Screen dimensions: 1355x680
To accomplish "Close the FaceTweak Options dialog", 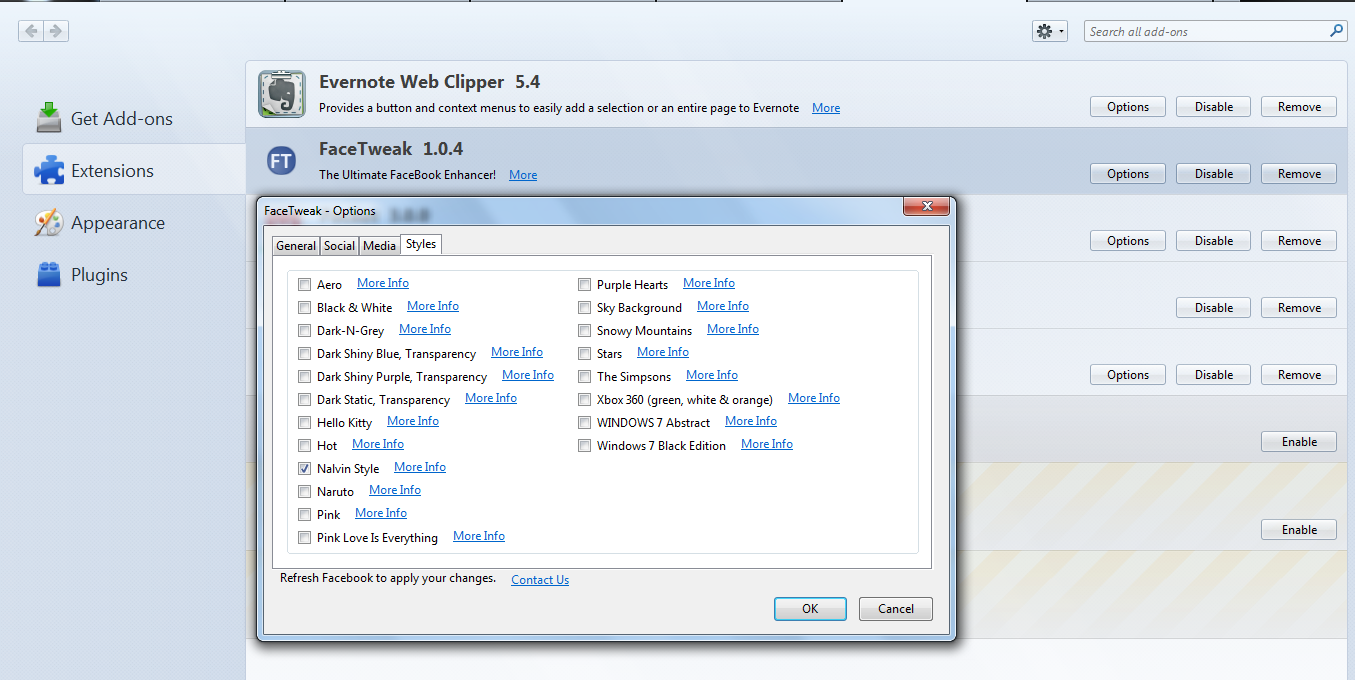I will click(926, 206).
